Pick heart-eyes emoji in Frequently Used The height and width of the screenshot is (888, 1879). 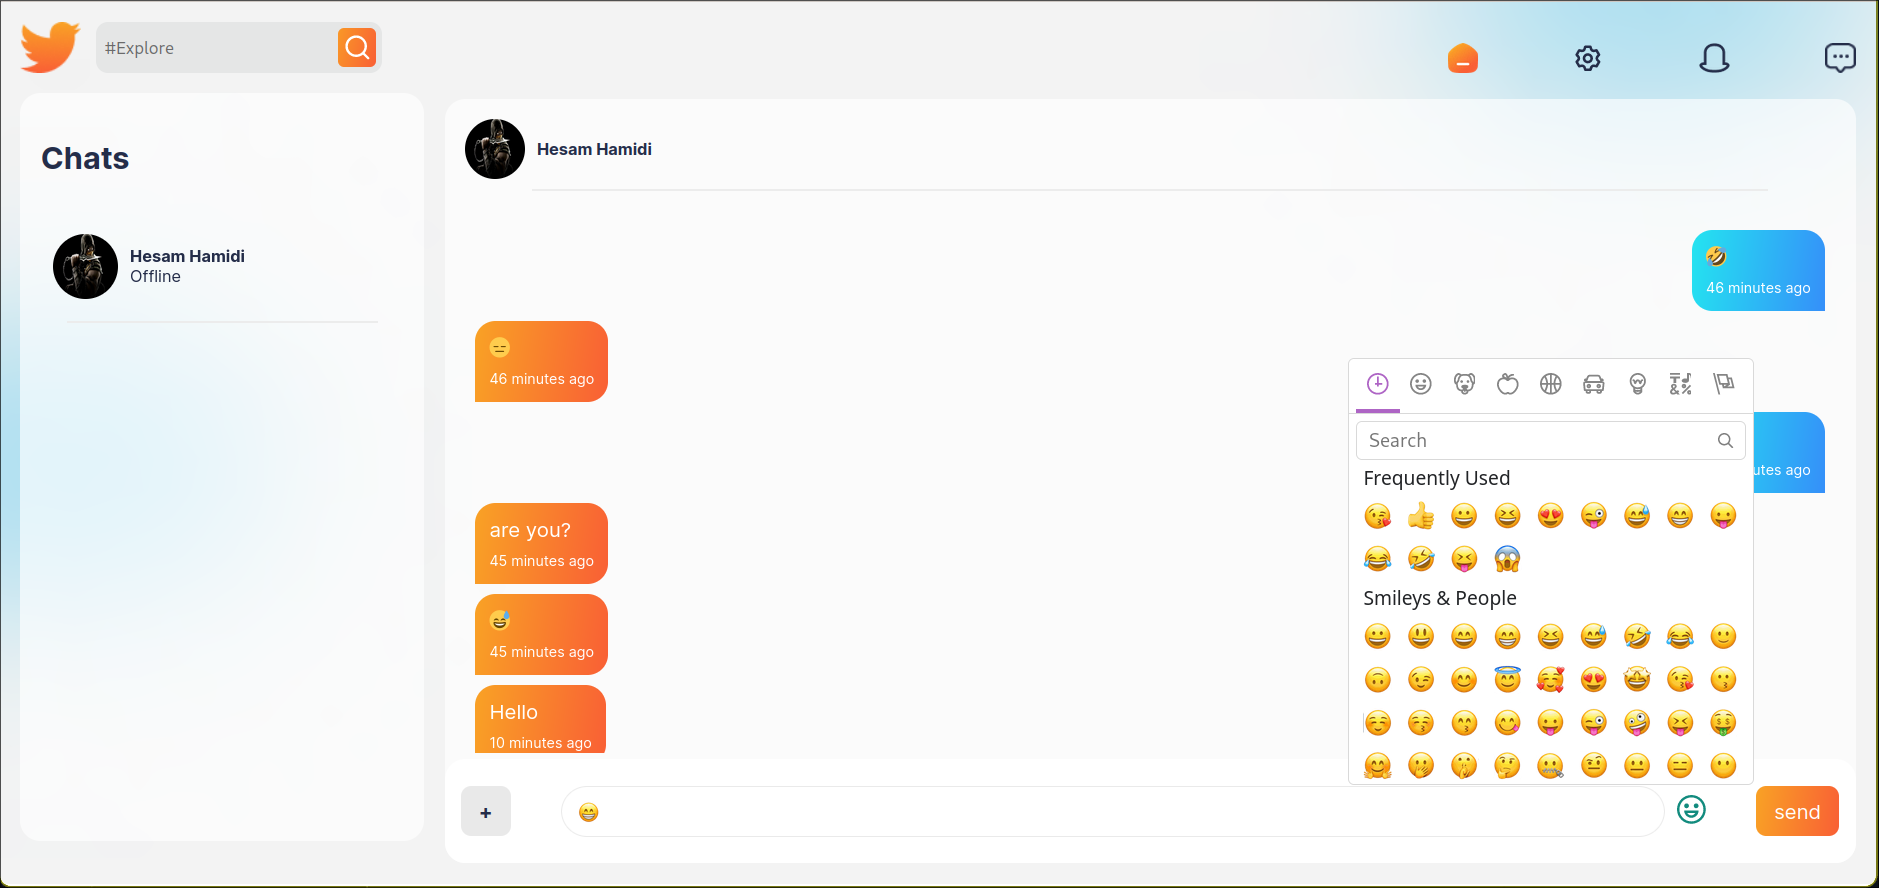click(1551, 516)
